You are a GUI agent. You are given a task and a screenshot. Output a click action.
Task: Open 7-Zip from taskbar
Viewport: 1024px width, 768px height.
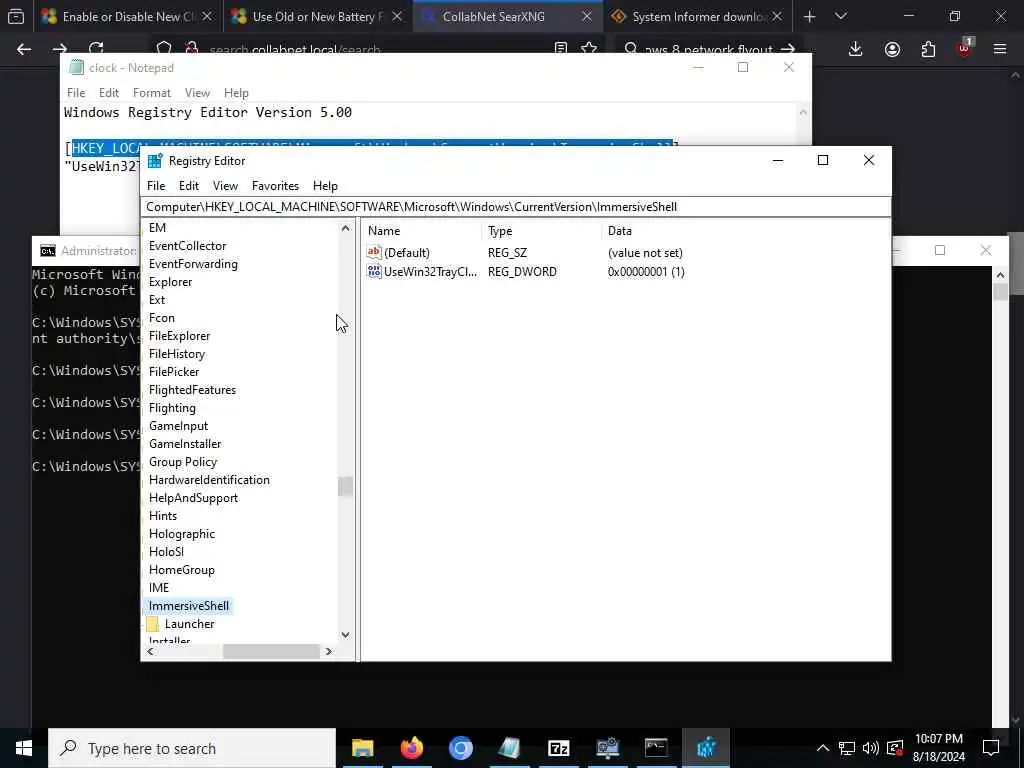(x=558, y=748)
